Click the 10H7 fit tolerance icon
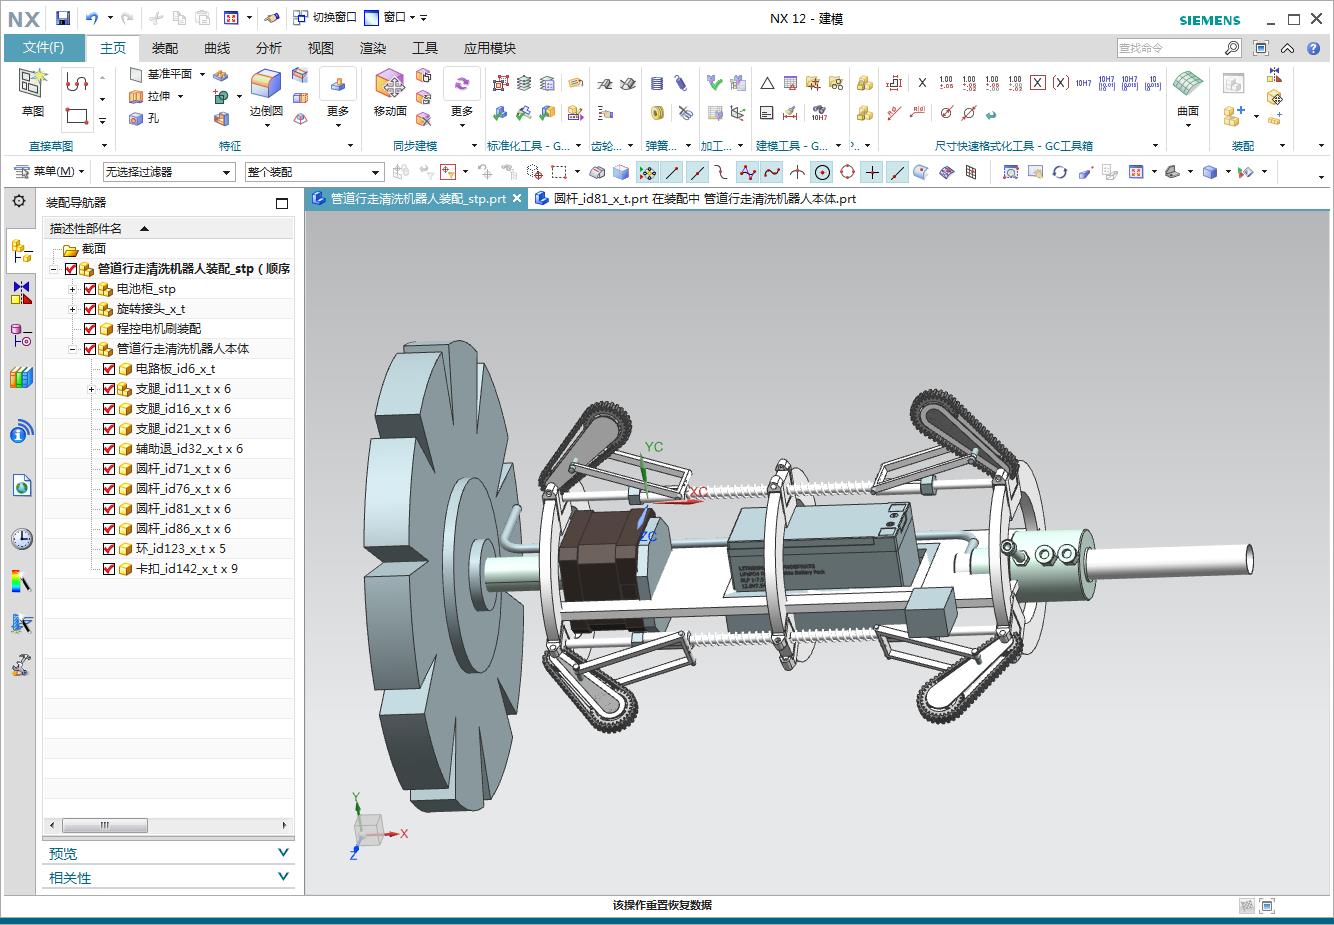Image resolution: width=1334 pixels, height=925 pixels. point(1083,84)
